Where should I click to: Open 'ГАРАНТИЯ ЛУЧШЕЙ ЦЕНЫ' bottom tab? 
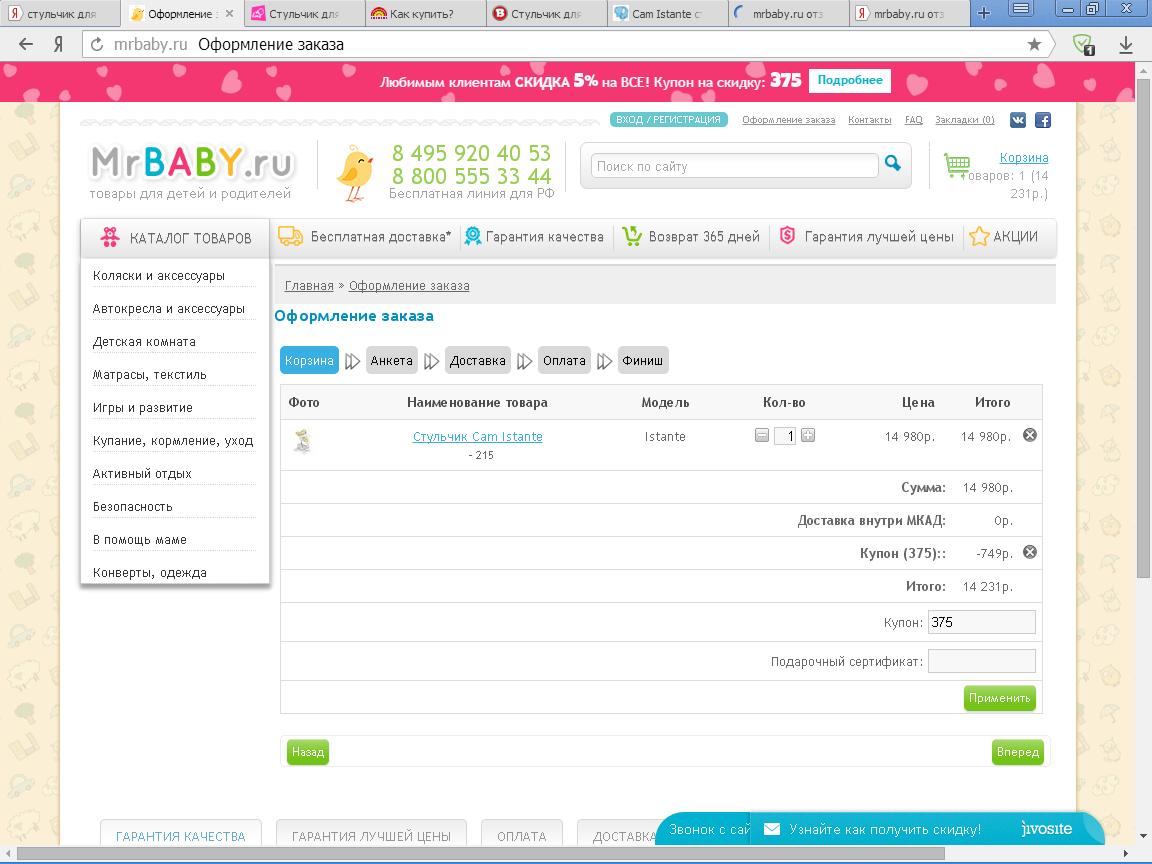(x=371, y=835)
